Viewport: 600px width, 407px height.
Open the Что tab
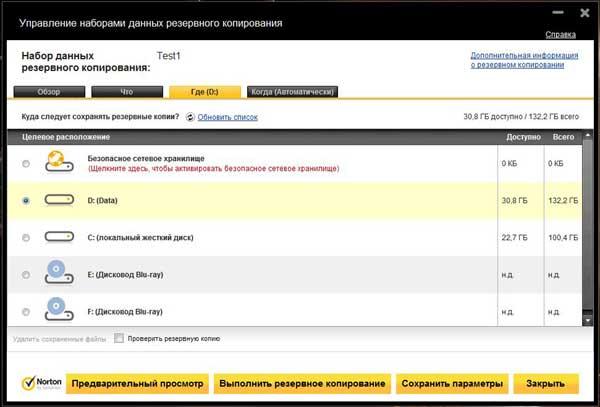point(127,92)
